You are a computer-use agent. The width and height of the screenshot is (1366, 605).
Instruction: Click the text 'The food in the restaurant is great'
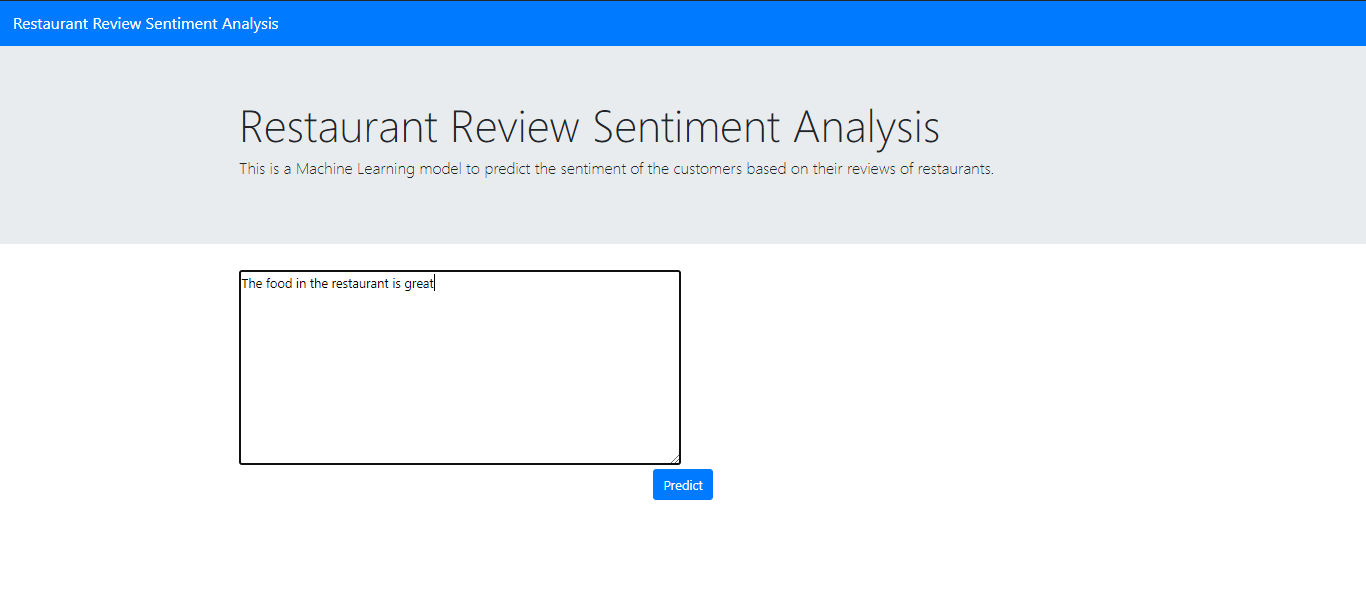click(336, 283)
